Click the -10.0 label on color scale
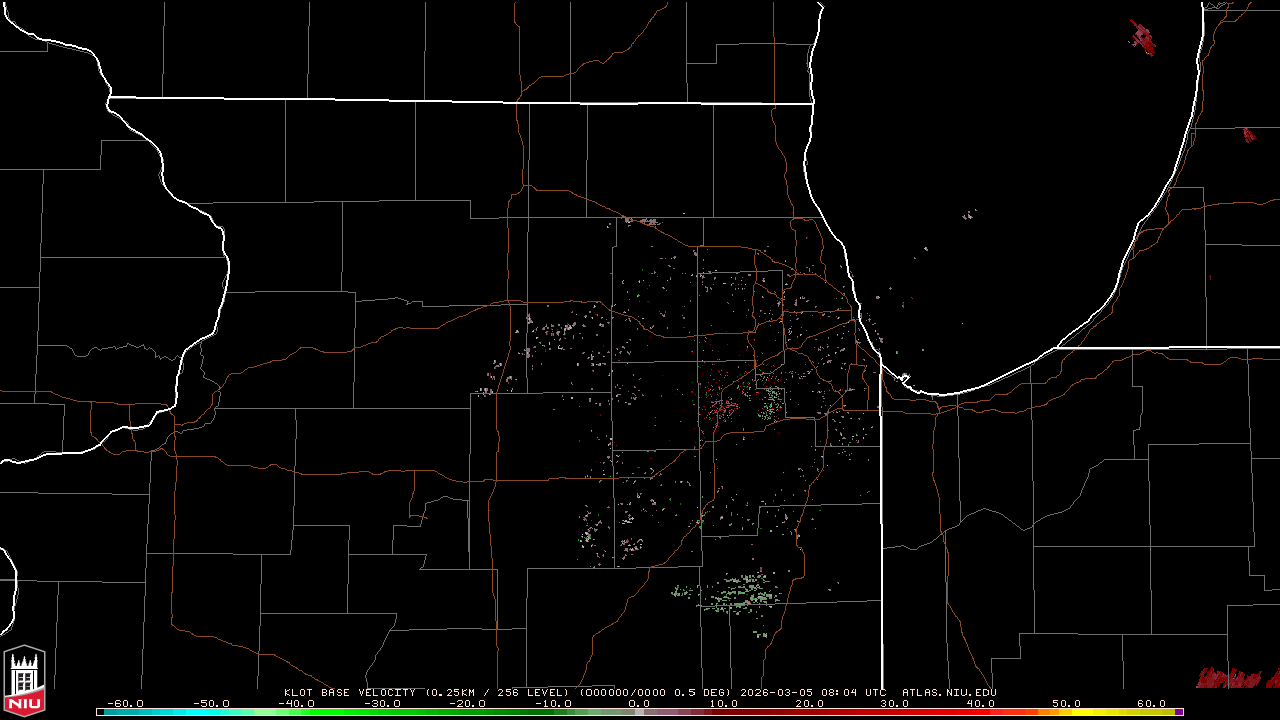 click(554, 704)
